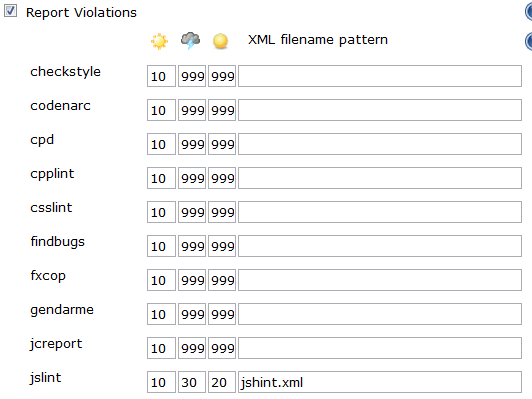This screenshot has width=532, height=399.
Task: Select jslint stormy threshold value 30
Action: pyautogui.click(x=192, y=382)
